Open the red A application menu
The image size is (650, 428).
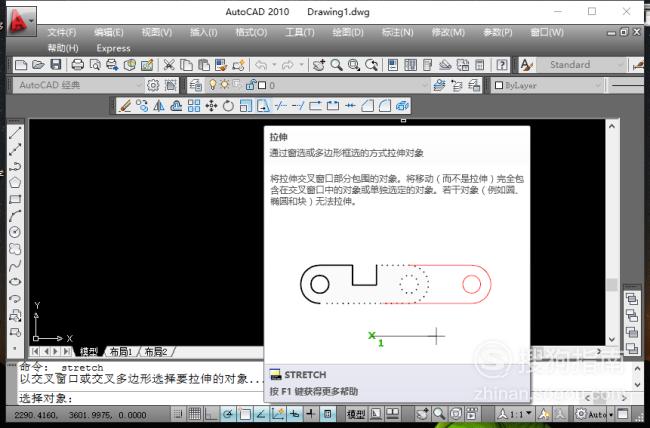pos(21,21)
